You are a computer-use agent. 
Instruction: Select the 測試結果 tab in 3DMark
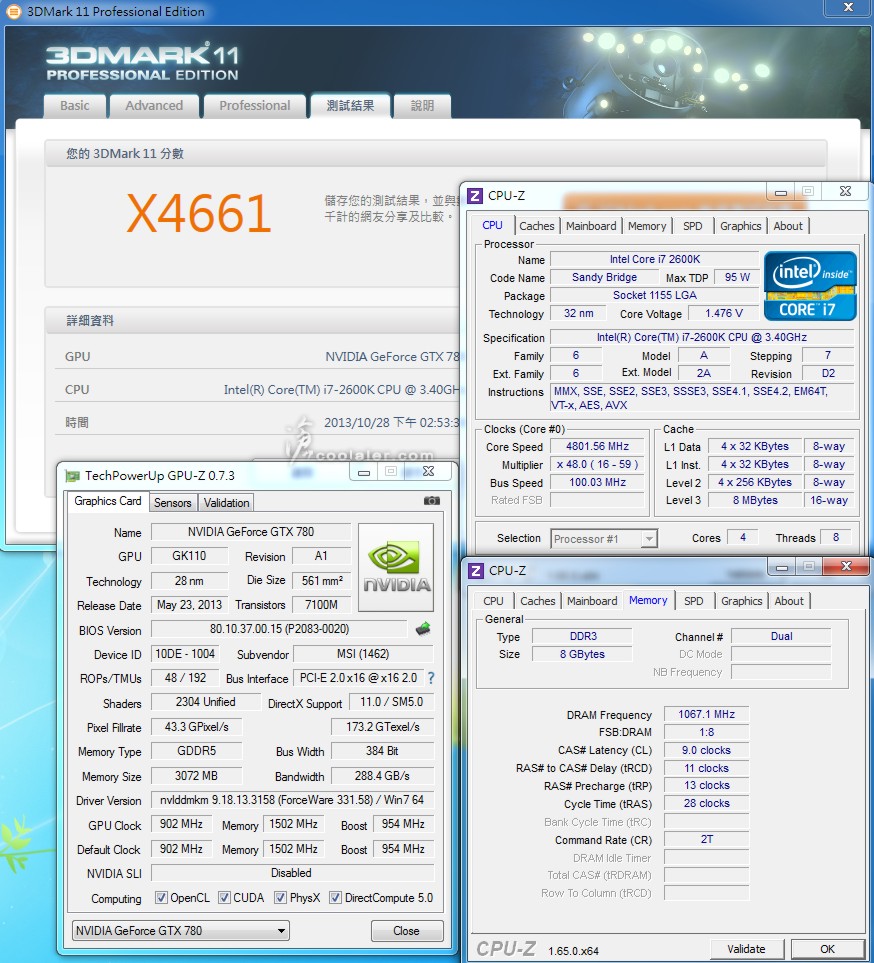point(350,106)
